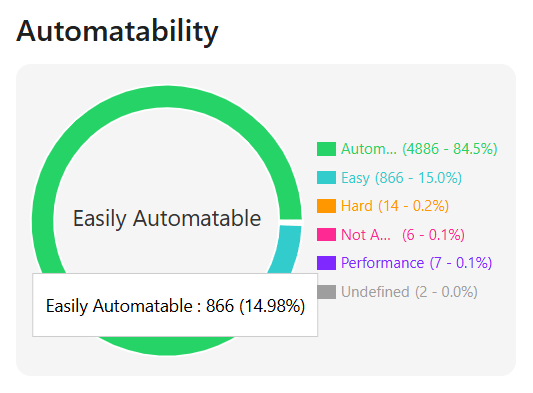
Task: Click the gray Undefined legend swatch
Action: [326, 292]
